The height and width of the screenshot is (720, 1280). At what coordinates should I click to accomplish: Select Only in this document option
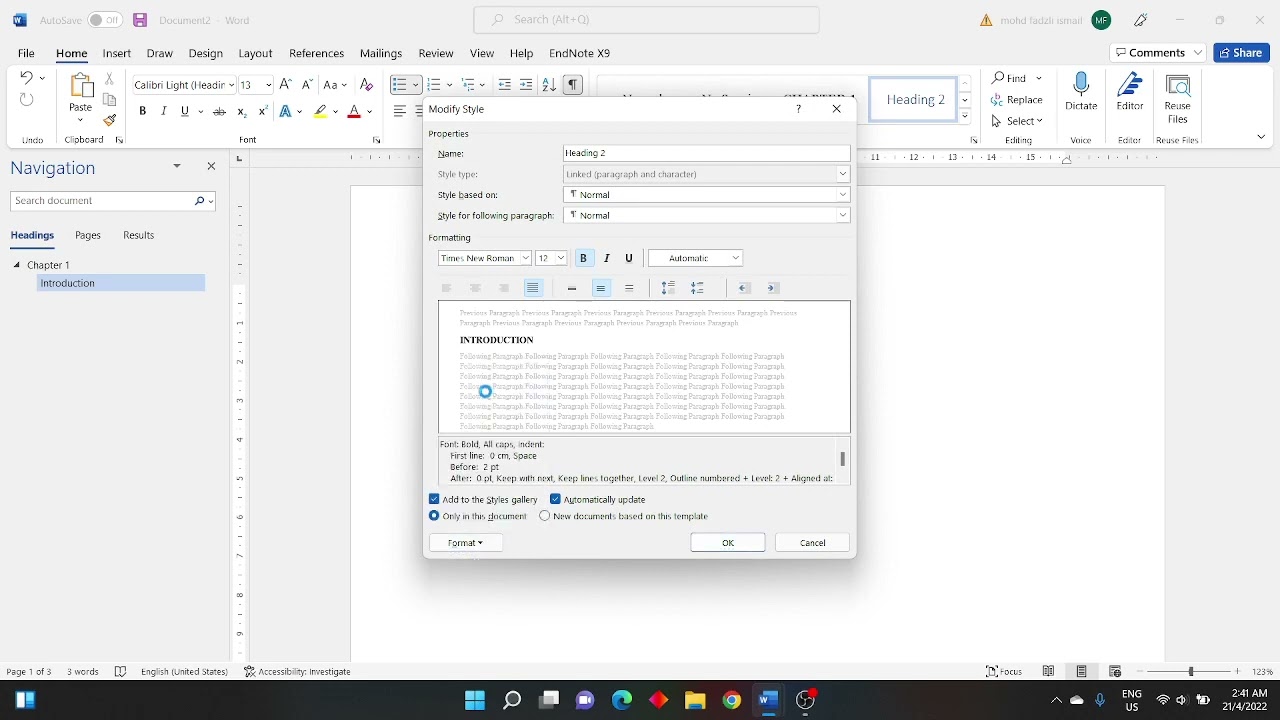click(434, 516)
